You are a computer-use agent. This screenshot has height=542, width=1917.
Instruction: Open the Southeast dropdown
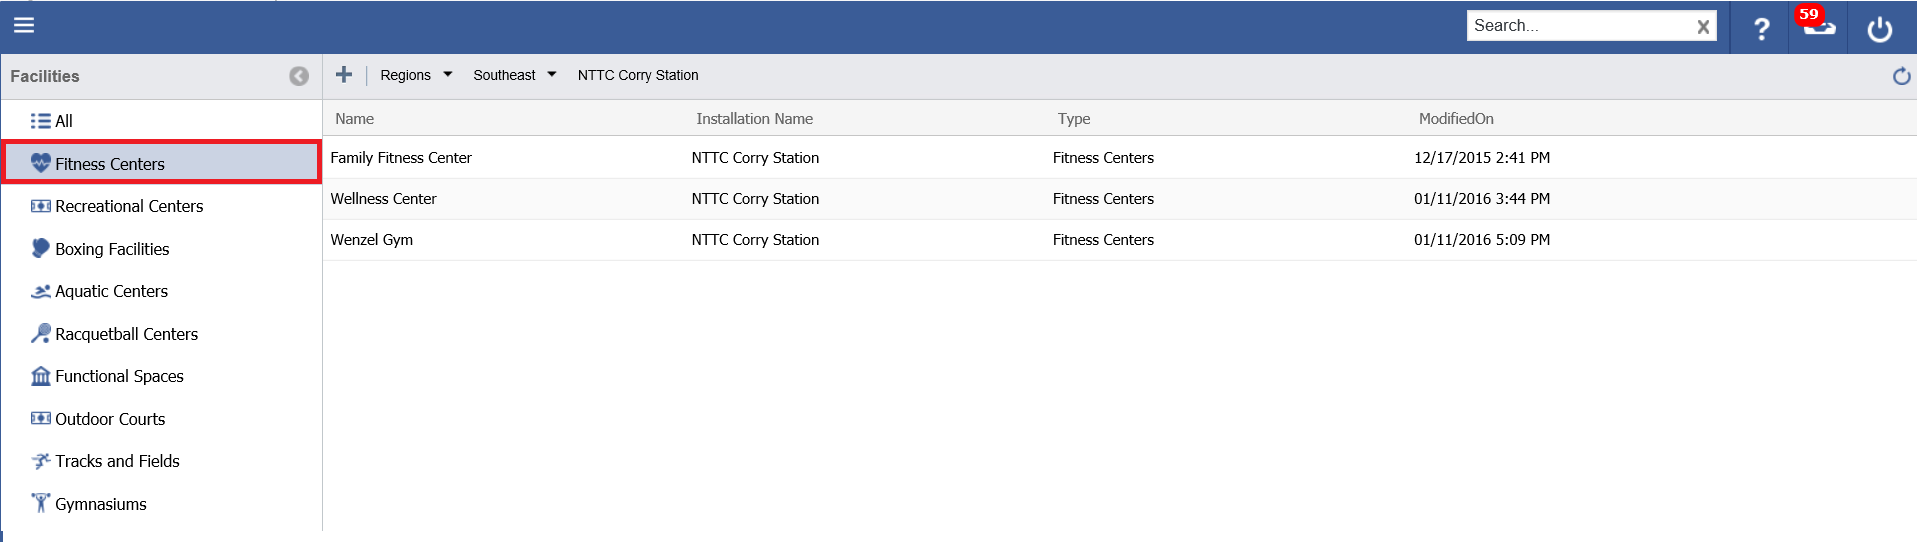tap(514, 75)
